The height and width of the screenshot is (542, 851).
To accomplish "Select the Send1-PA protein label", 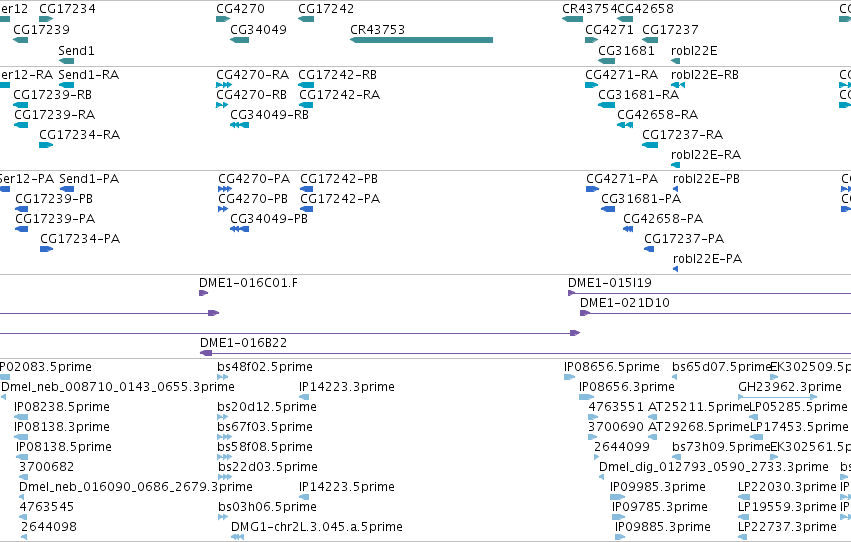I will coord(89,178).
